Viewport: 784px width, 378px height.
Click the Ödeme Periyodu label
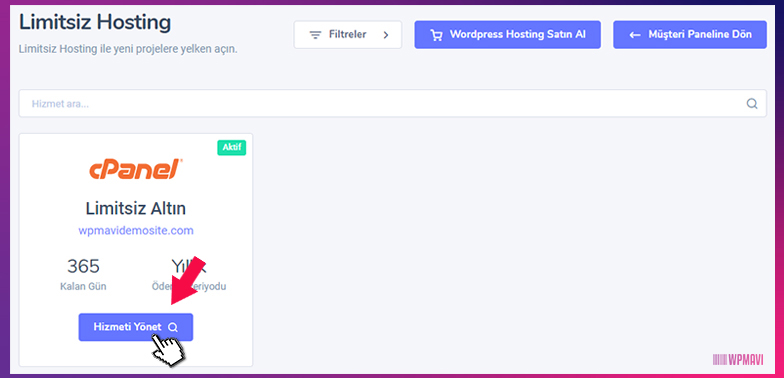pos(189,287)
